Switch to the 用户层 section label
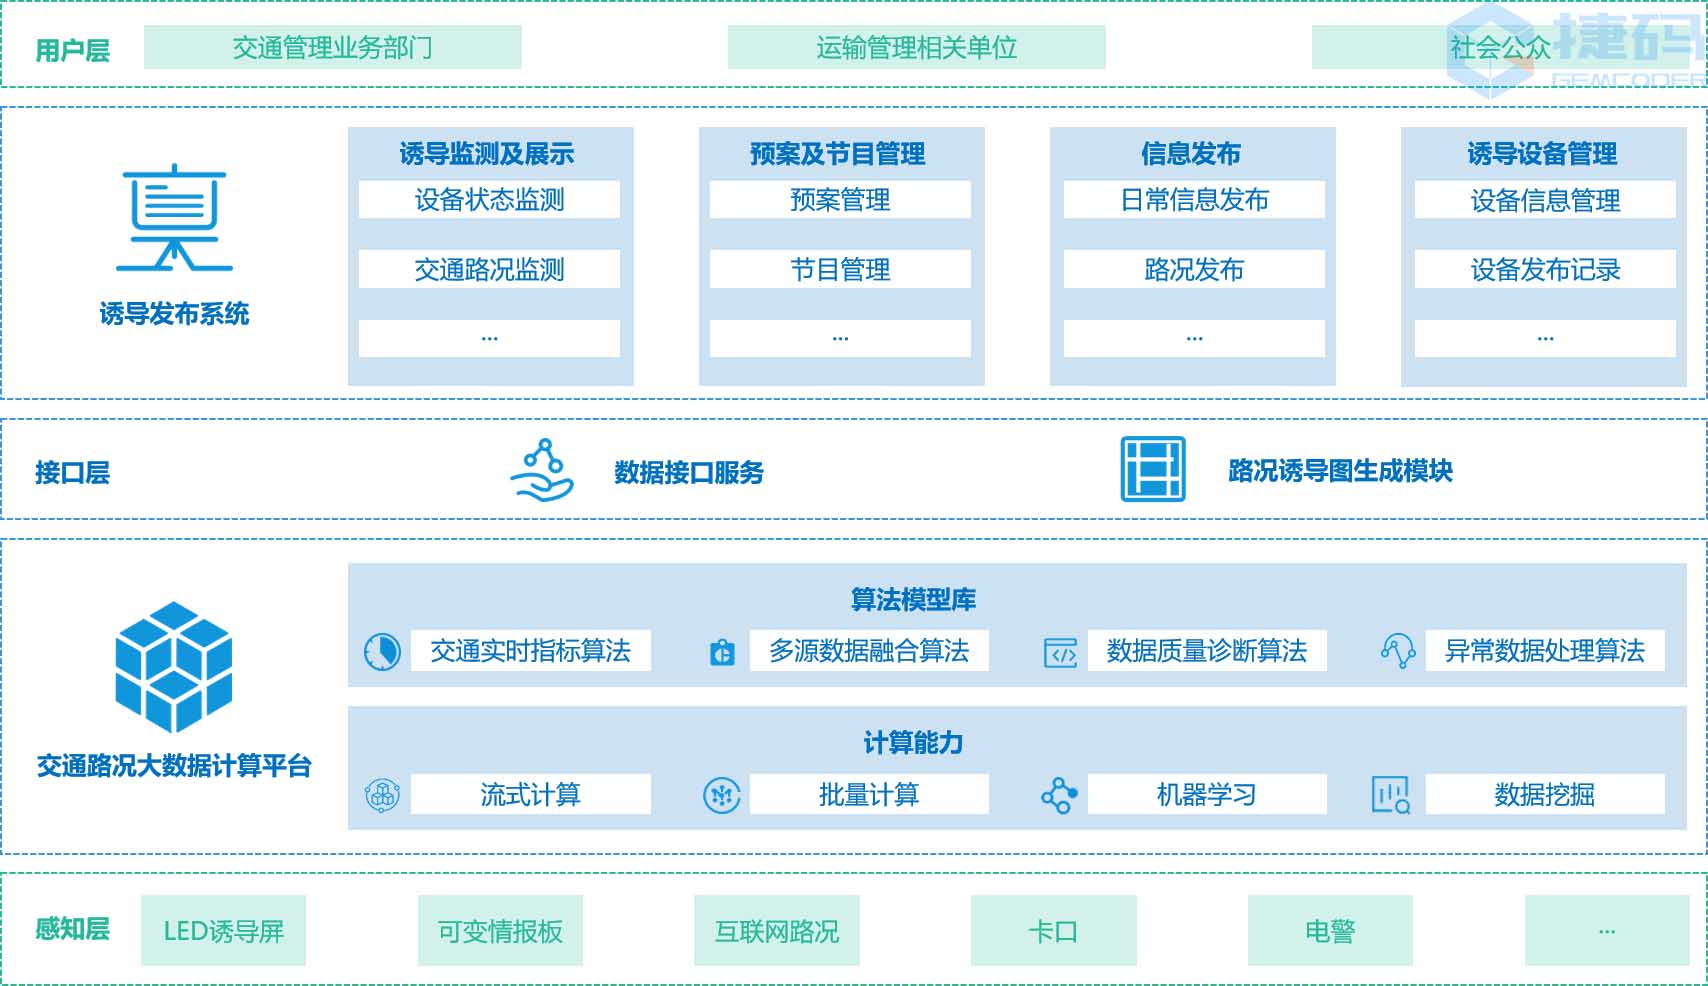Image resolution: width=1708 pixels, height=986 pixels. [x=74, y=45]
